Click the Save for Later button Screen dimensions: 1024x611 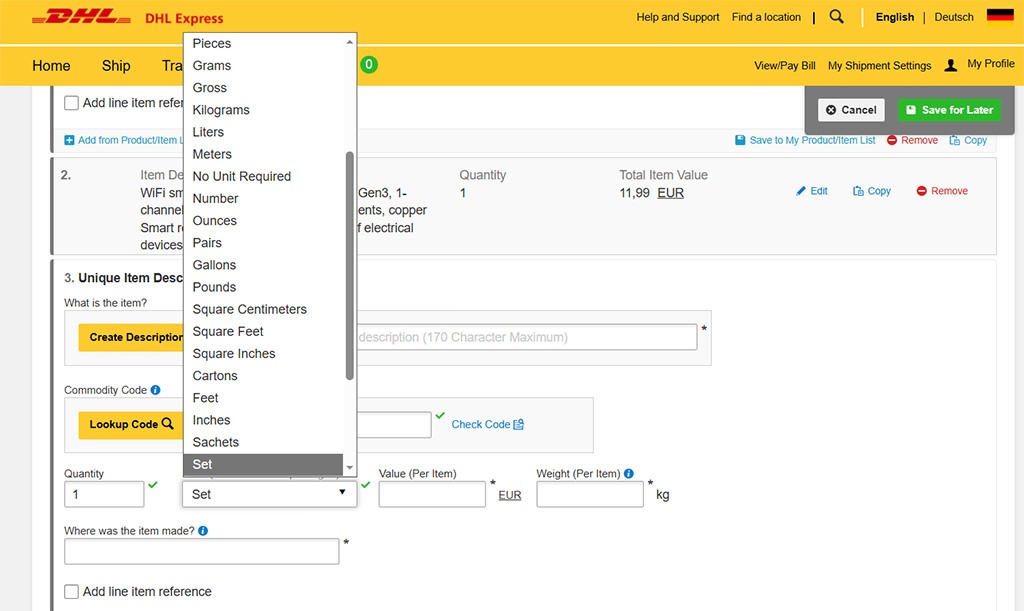pyautogui.click(x=949, y=110)
